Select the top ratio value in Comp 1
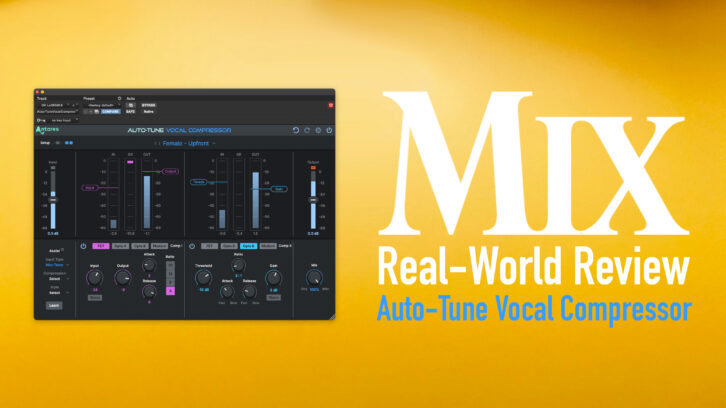The width and height of the screenshot is (726, 408). [x=170, y=265]
